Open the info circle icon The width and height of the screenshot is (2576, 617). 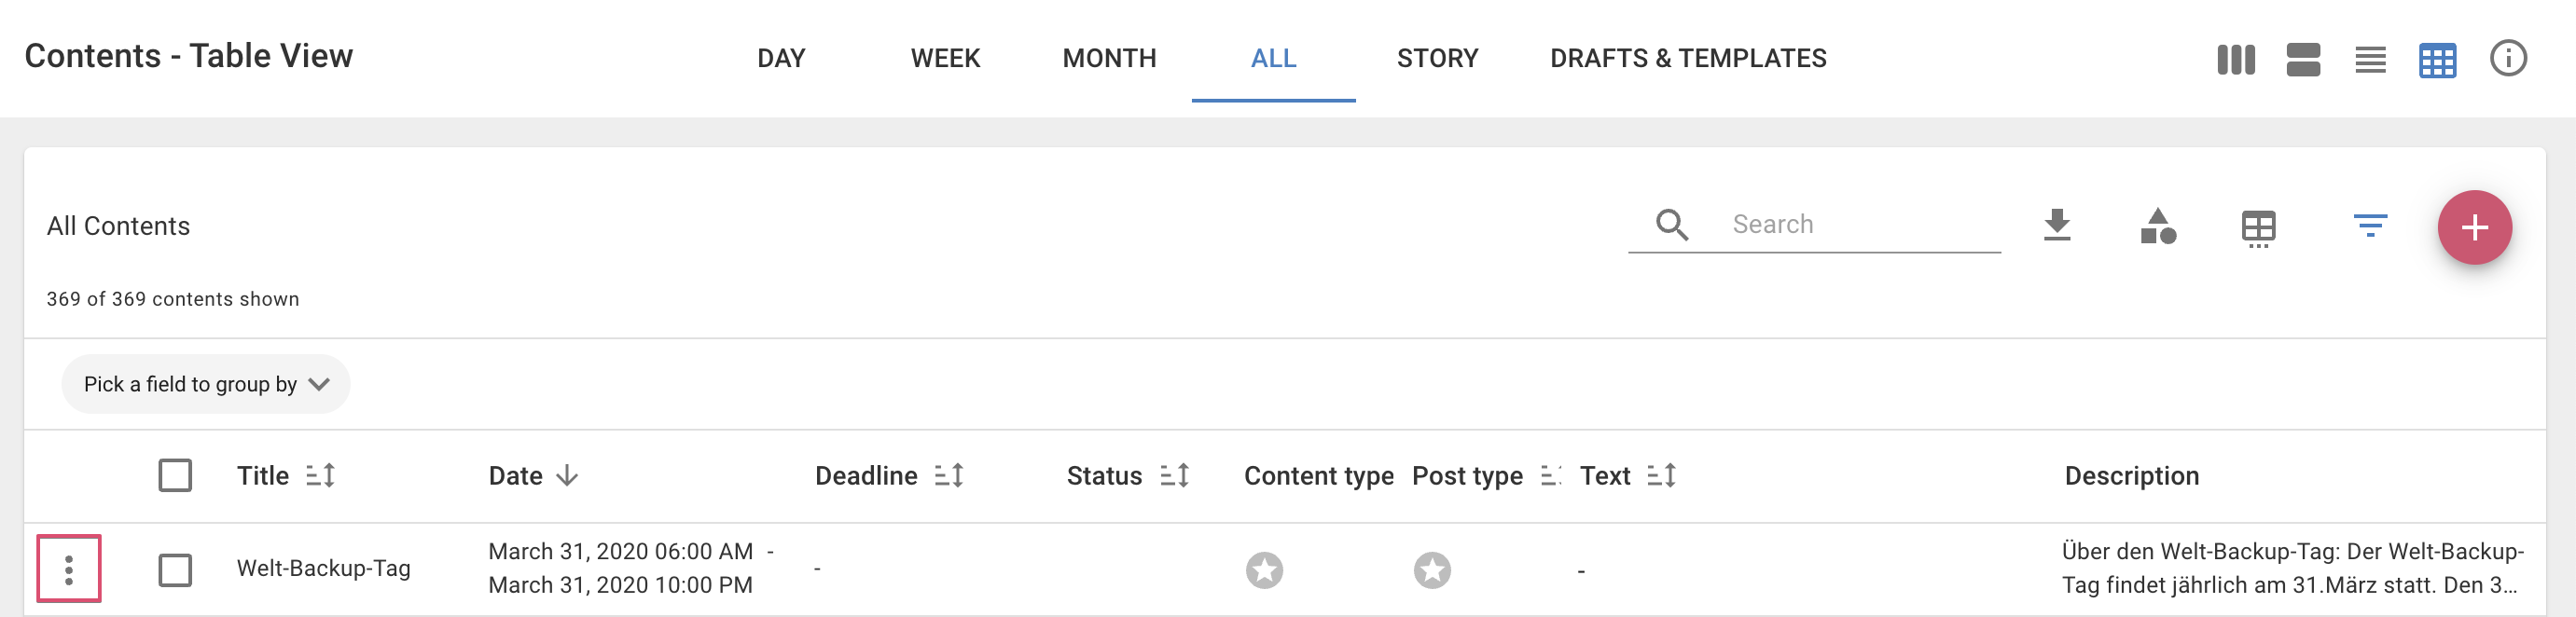pos(2507,58)
